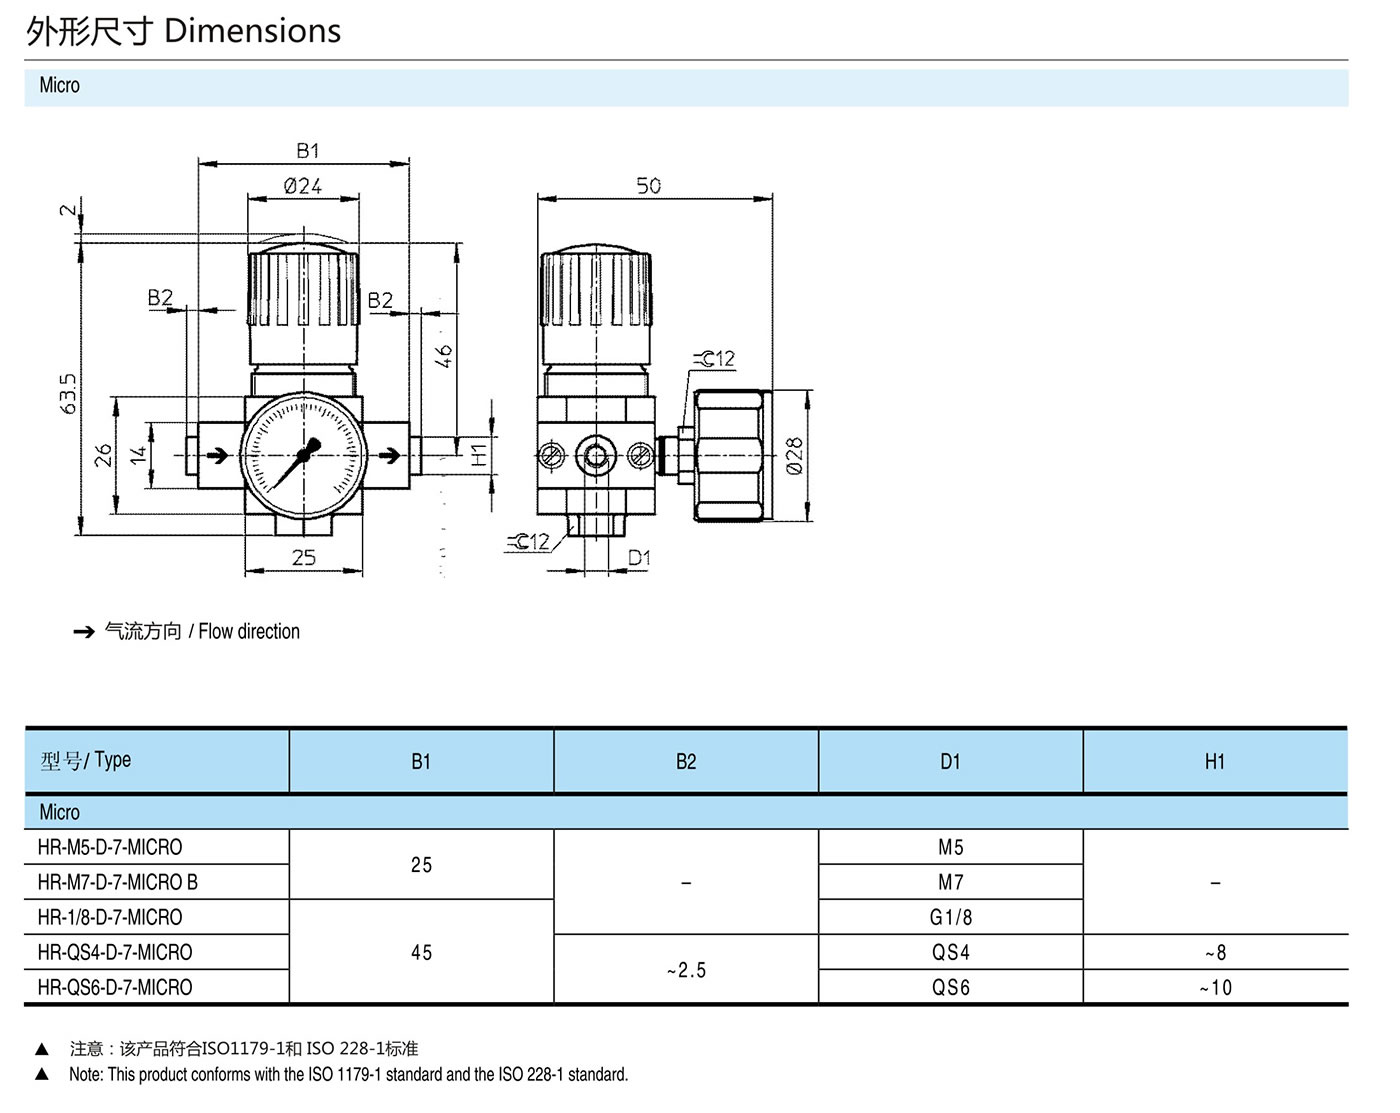This screenshot has height=1113, width=1400.
Task: Click the Chinese ISO1179-1 note line
Action: [244, 1048]
